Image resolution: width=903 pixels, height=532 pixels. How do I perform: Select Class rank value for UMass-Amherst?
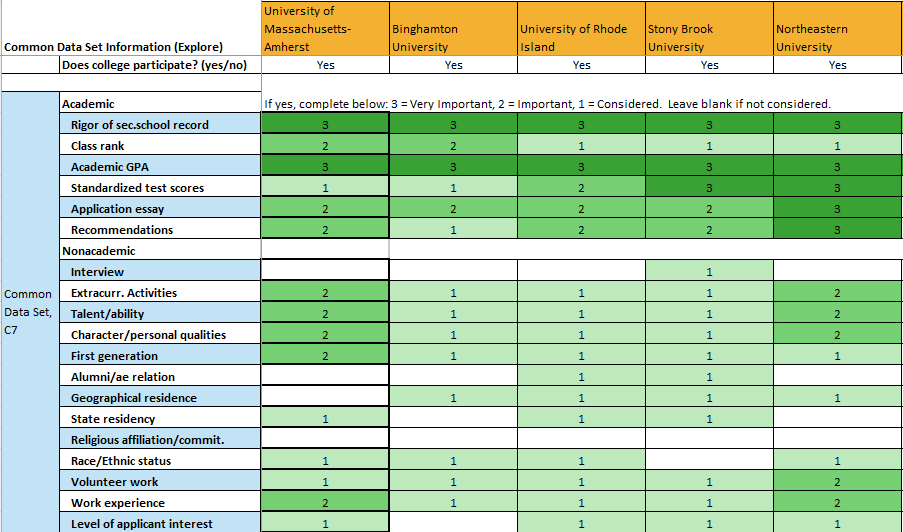325,146
